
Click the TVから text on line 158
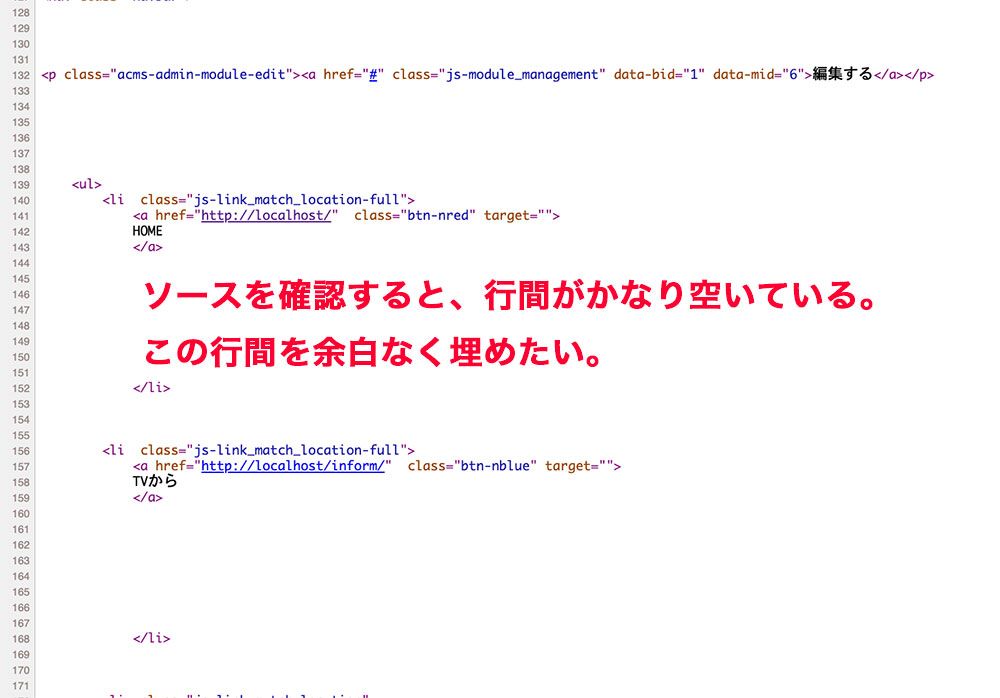[154, 482]
